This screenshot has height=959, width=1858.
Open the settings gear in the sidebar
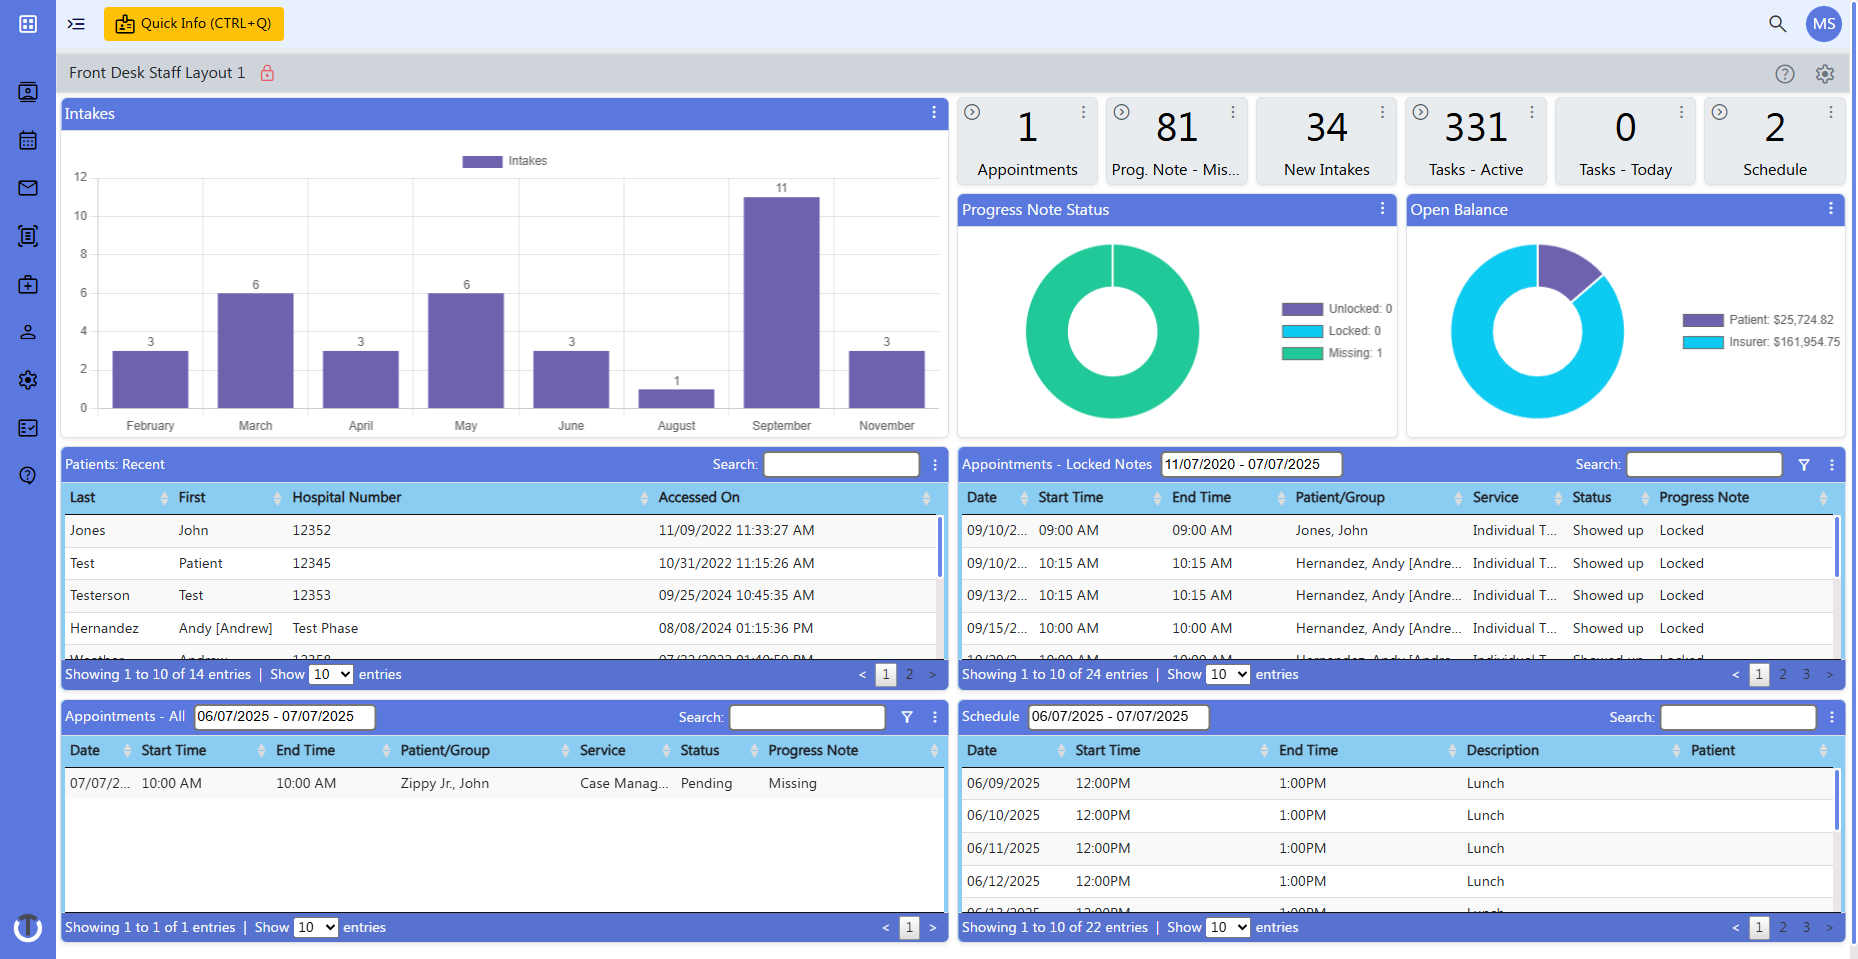27,380
